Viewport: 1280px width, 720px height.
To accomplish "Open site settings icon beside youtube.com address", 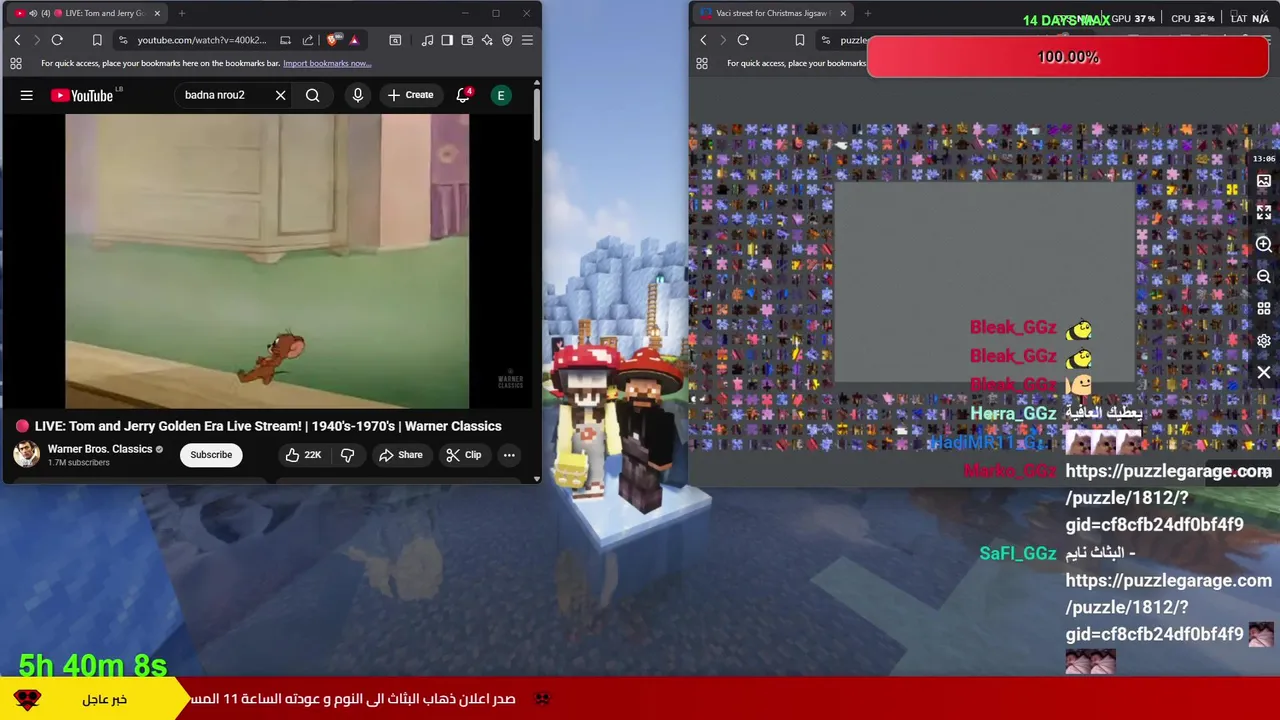I will (122, 40).
